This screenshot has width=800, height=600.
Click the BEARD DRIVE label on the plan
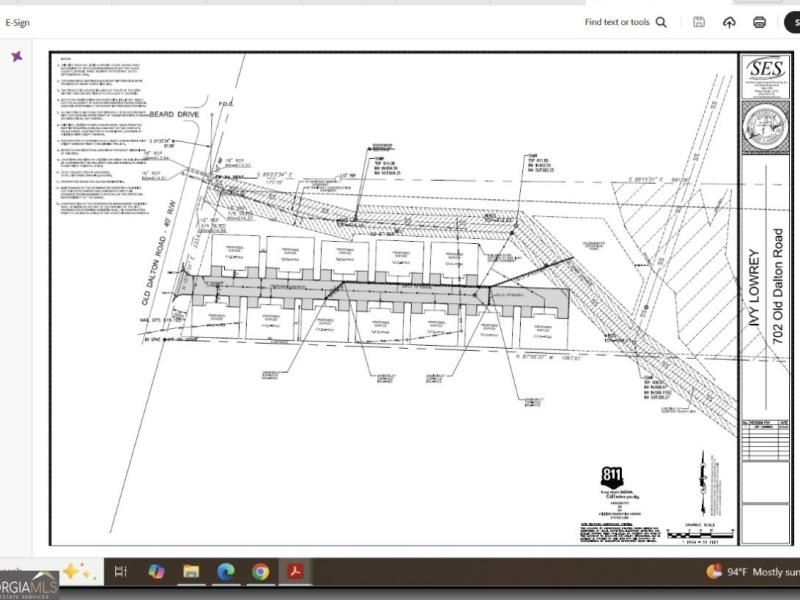pos(174,114)
